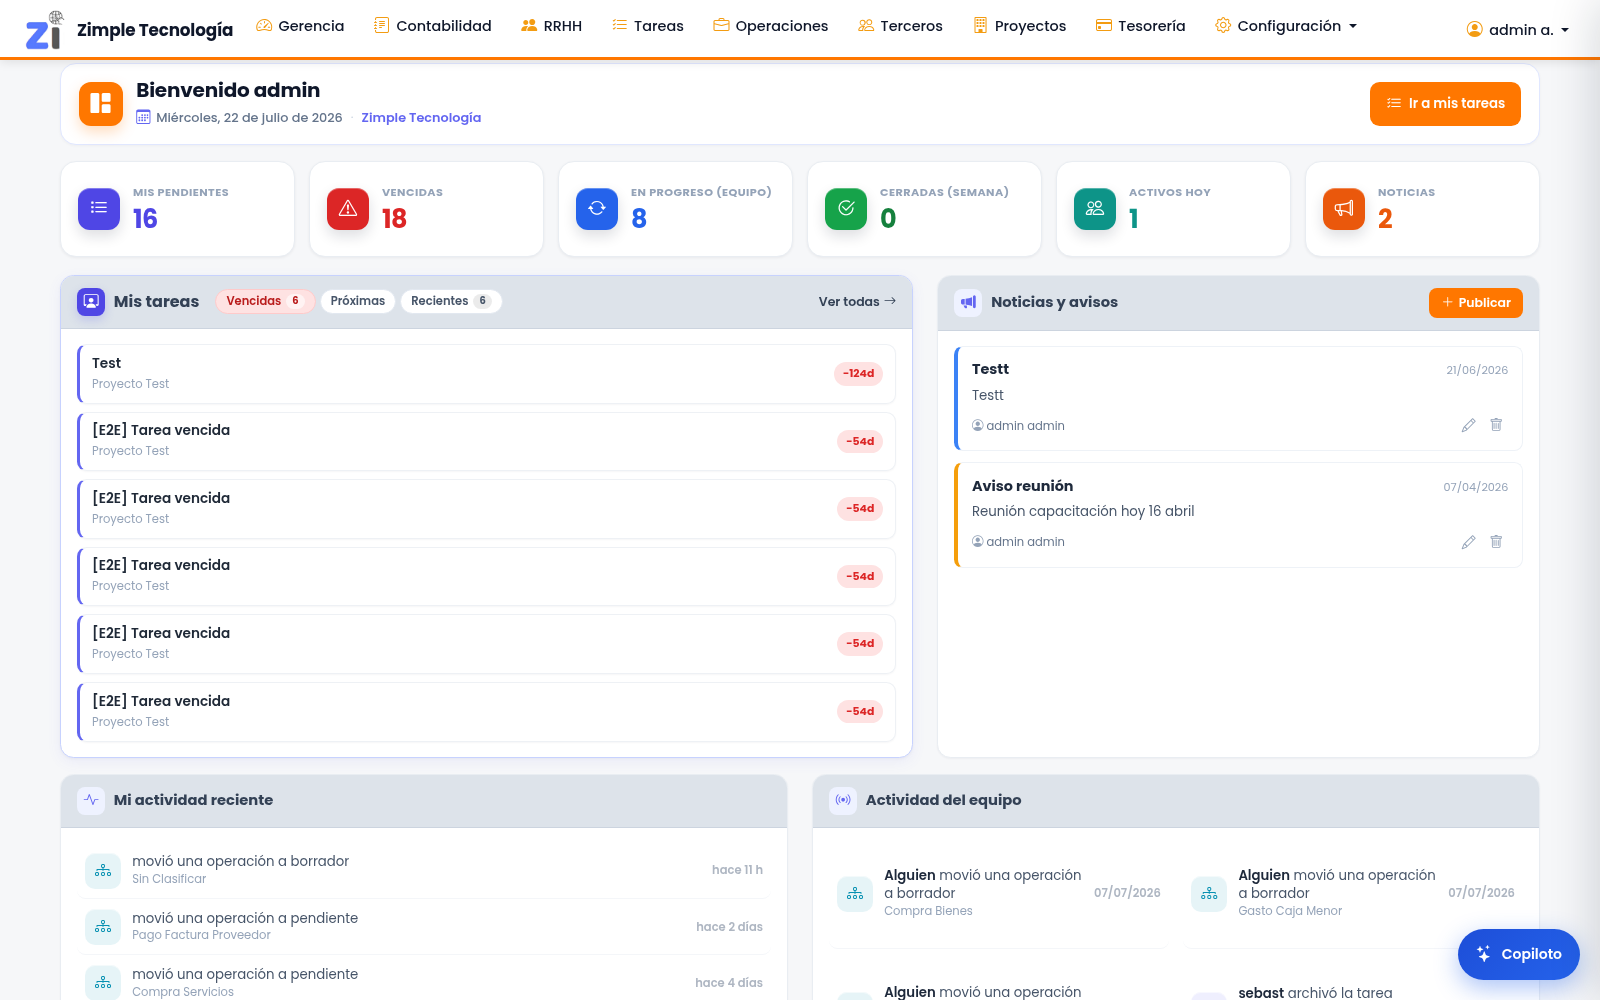Edit the Testt news item pencil icon

(x=1468, y=425)
